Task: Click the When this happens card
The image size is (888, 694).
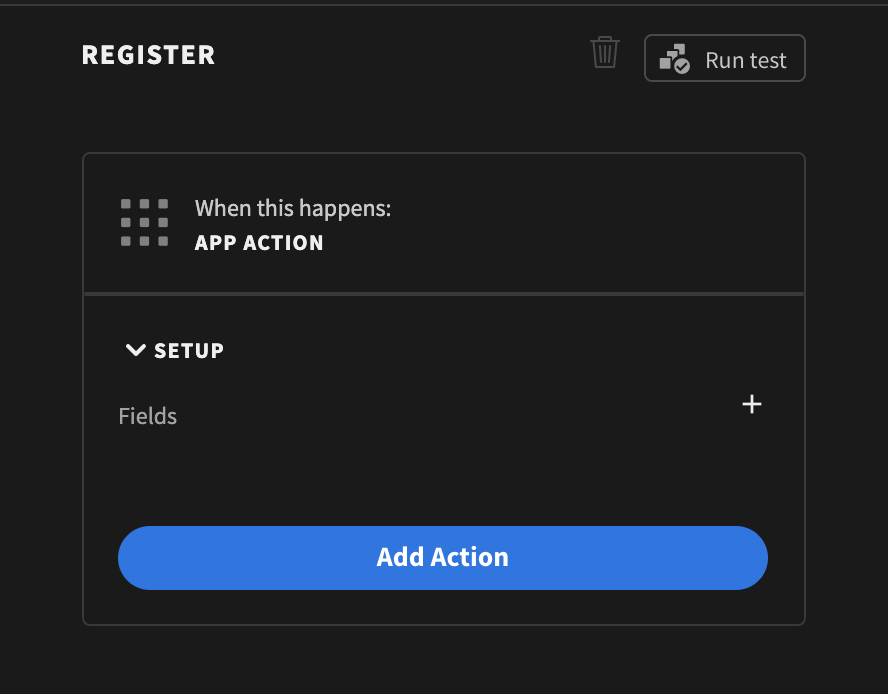Action: (x=443, y=222)
